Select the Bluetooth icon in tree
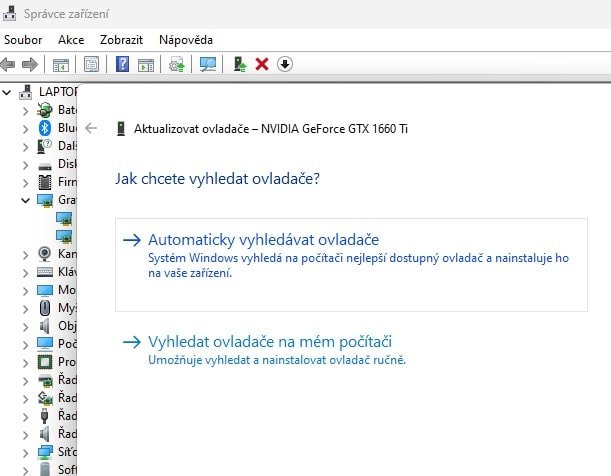611x476 pixels. [45, 128]
